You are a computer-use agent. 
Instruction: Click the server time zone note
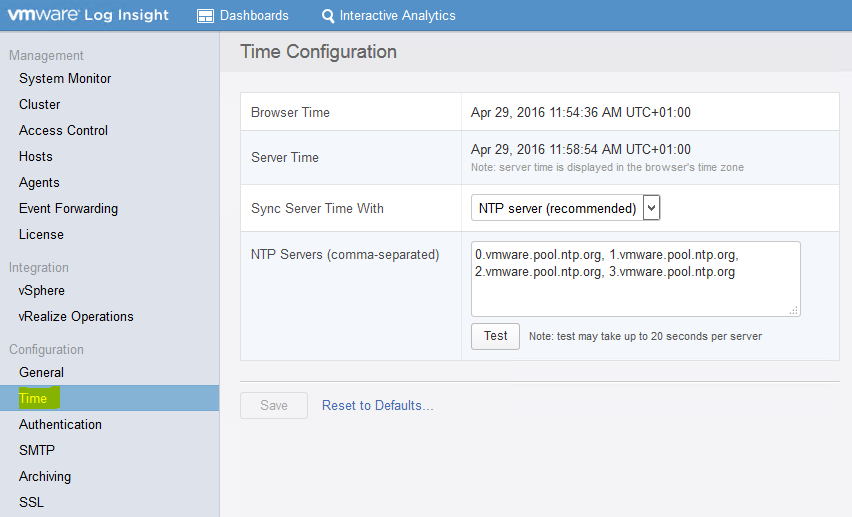click(607, 167)
